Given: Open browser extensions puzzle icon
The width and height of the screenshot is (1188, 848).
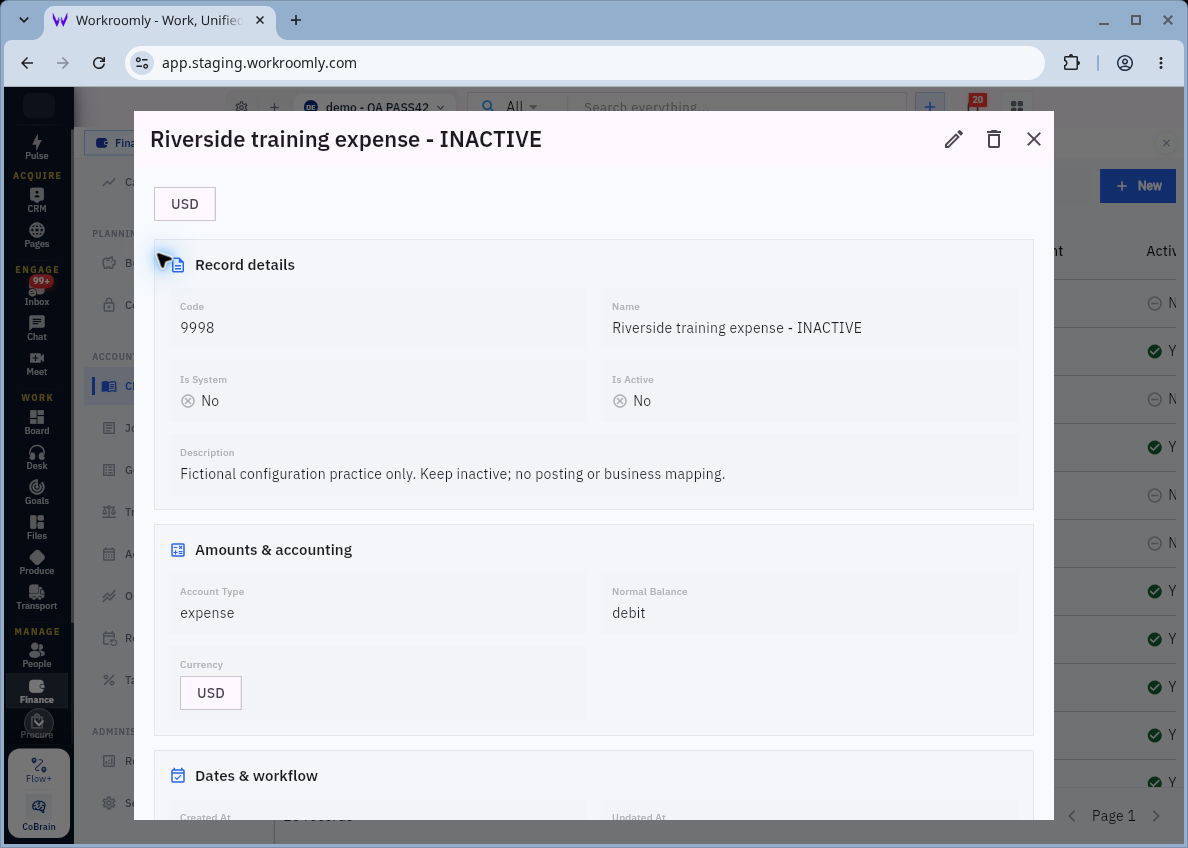Looking at the screenshot, I should tap(1071, 63).
